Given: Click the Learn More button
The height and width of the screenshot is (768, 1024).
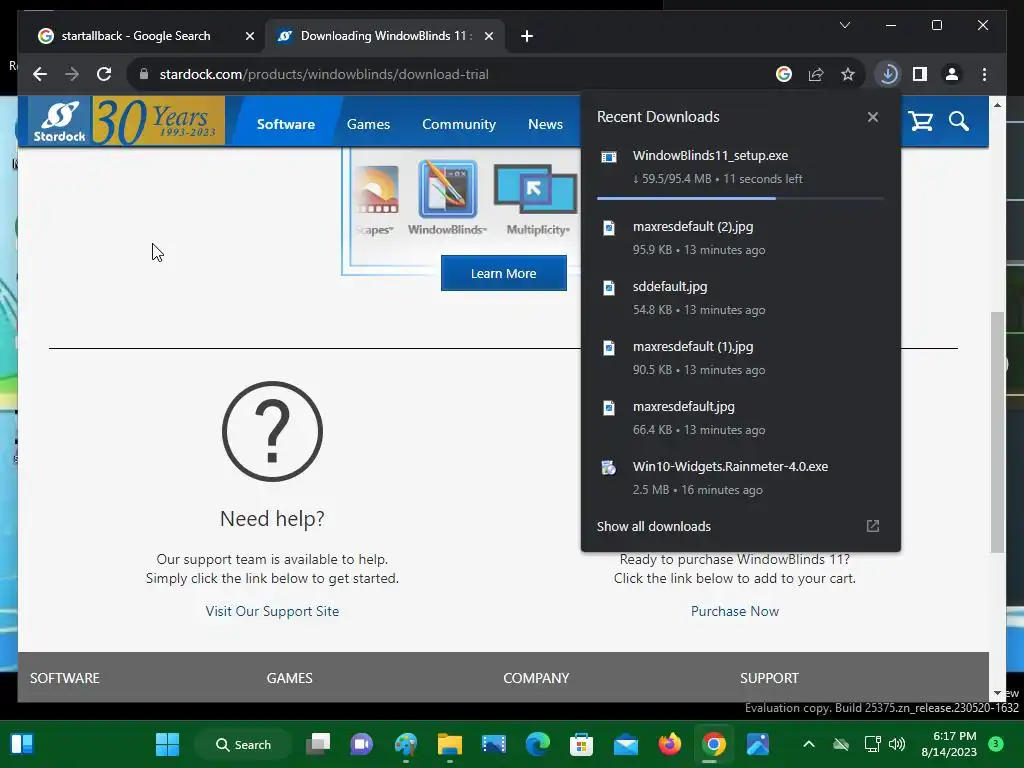Looking at the screenshot, I should [x=504, y=273].
